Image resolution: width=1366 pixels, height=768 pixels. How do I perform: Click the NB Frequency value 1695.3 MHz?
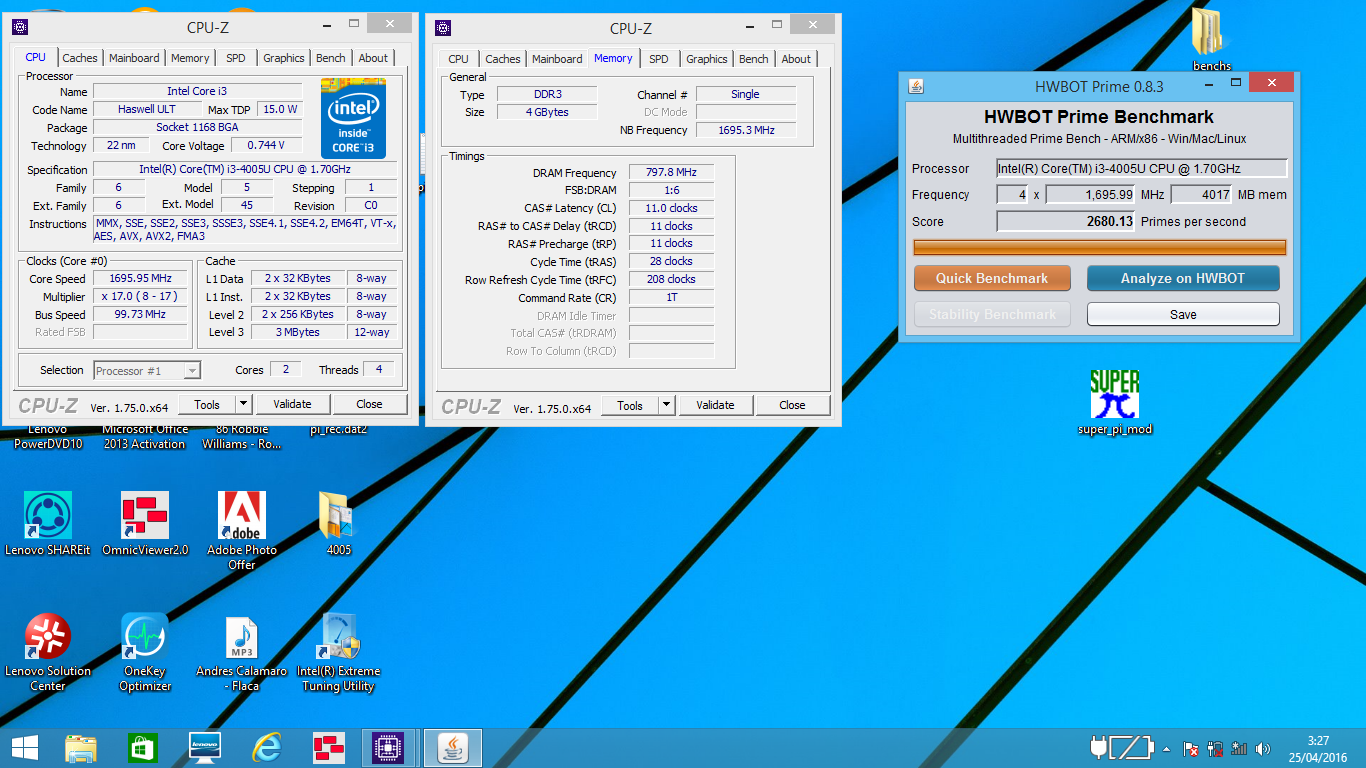pyautogui.click(x=746, y=130)
